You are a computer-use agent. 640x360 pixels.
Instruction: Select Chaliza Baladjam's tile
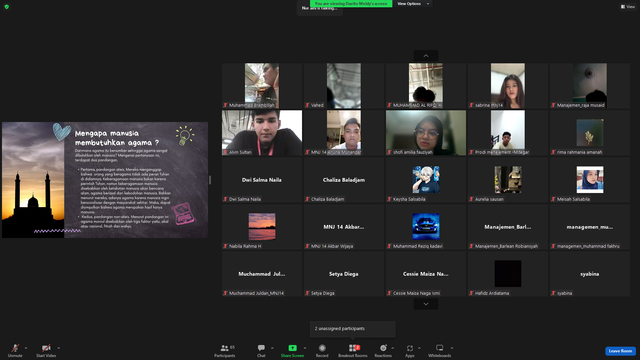344,180
